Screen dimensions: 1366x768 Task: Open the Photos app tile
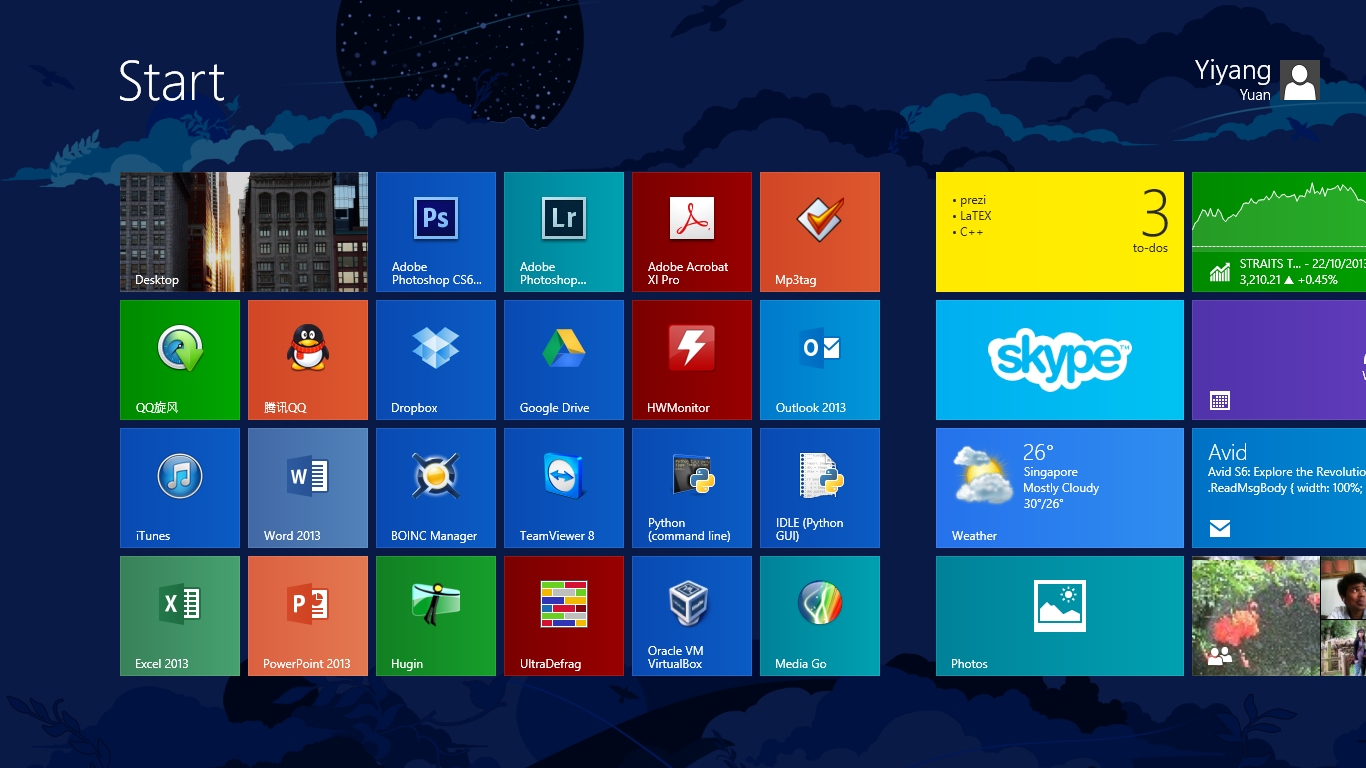click(x=1060, y=616)
